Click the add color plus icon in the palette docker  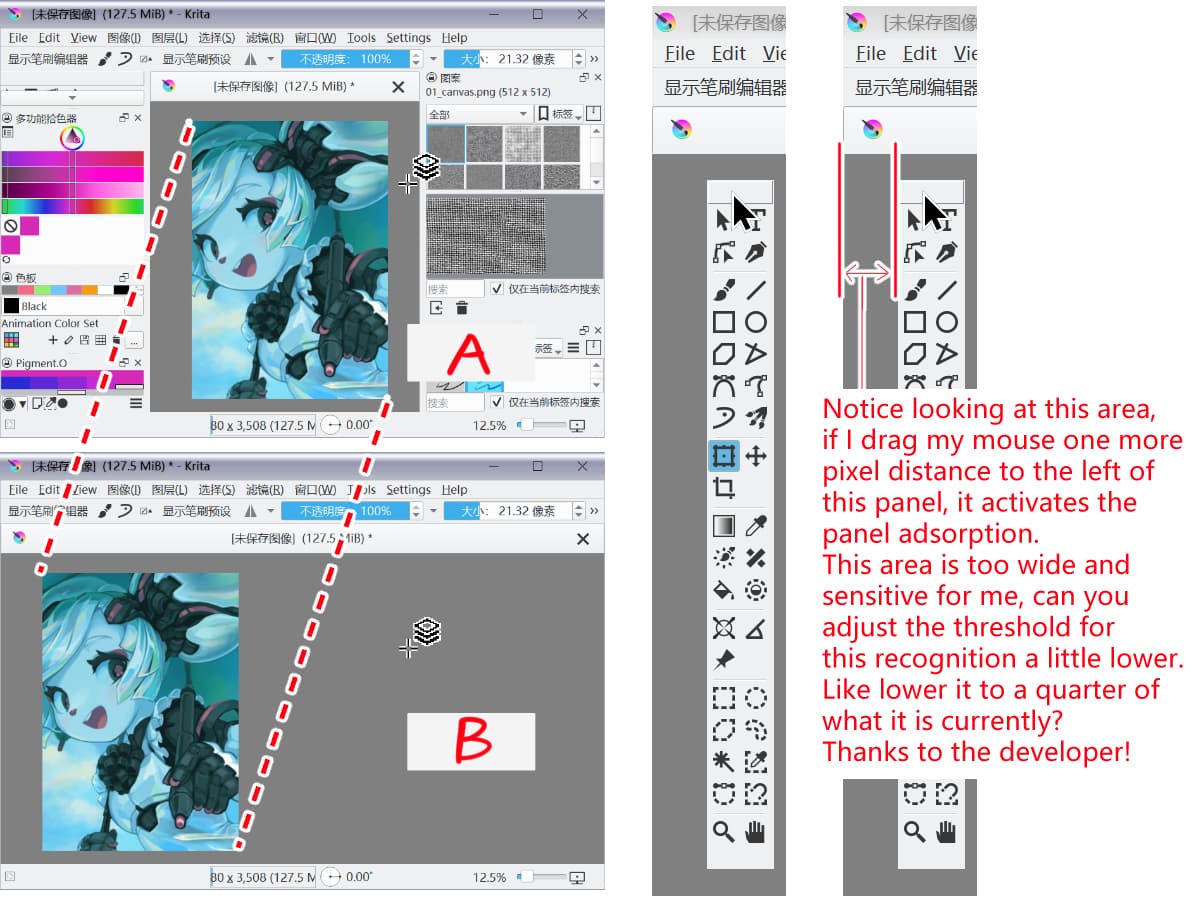[52, 340]
